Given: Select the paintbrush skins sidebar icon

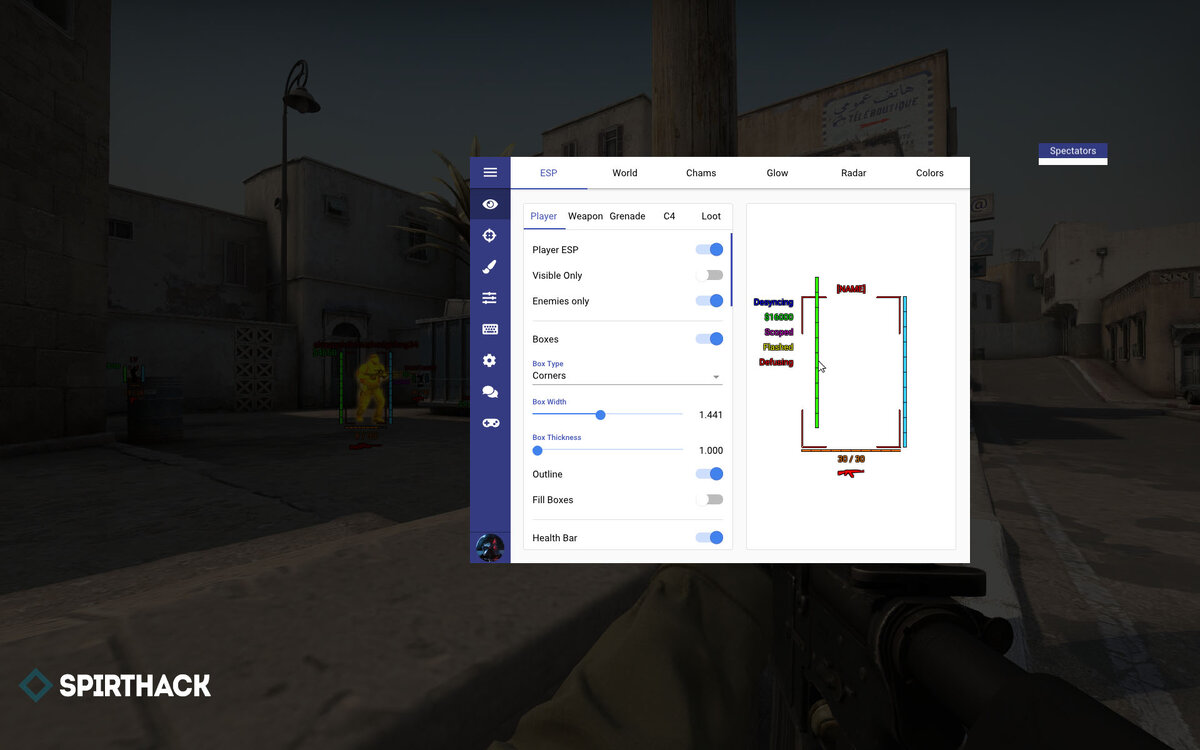Looking at the screenshot, I should click(490, 267).
